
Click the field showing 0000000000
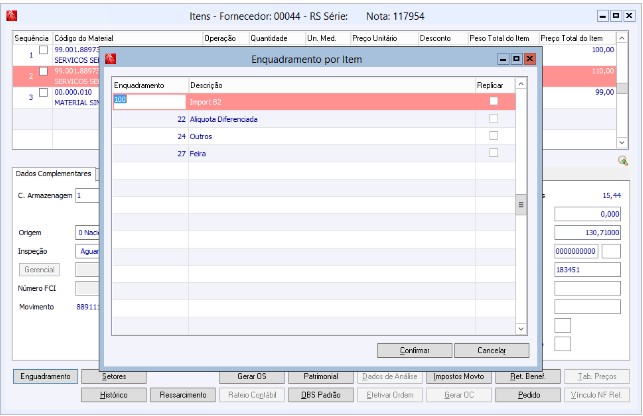pos(576,251)
